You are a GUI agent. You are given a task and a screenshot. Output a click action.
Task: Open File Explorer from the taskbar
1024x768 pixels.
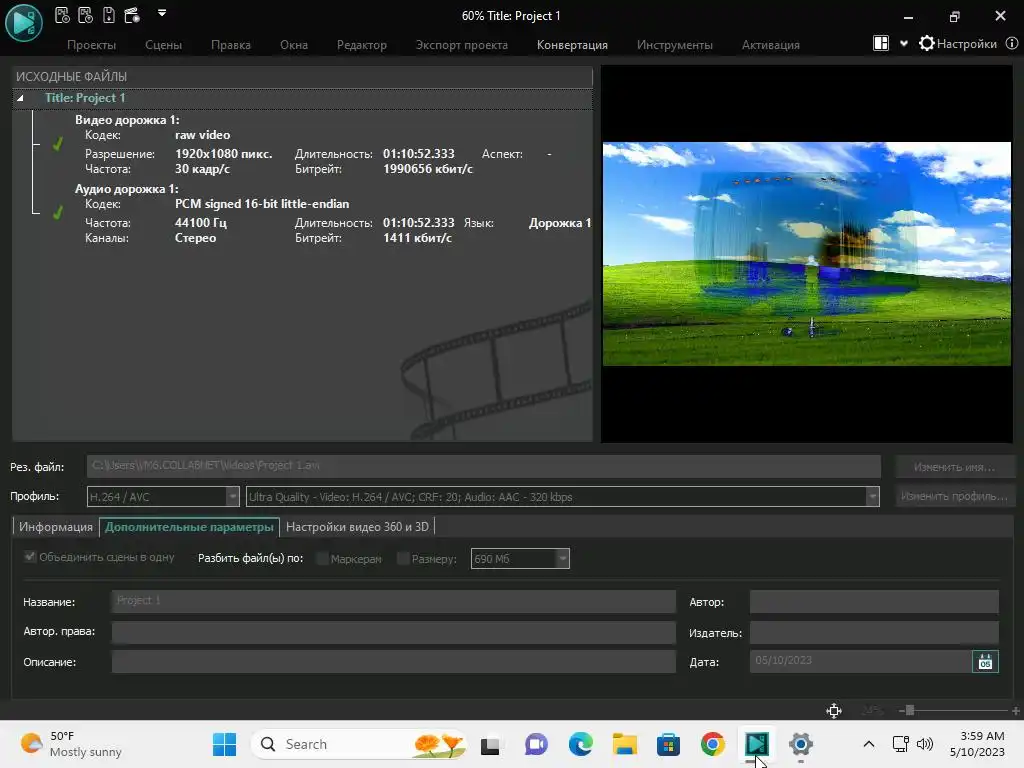click(624, 744)
